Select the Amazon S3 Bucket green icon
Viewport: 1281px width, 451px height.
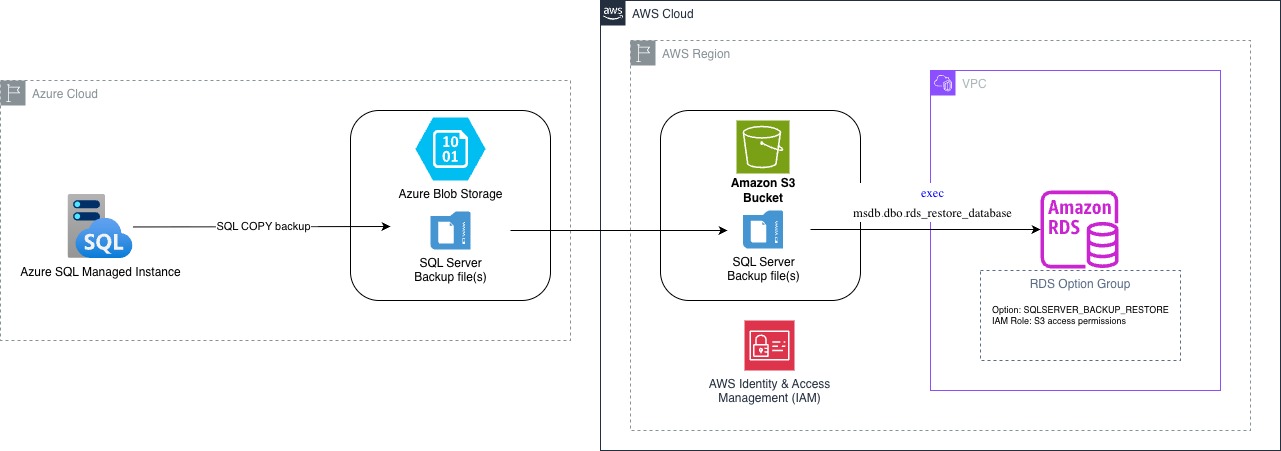tap(763, 148)
